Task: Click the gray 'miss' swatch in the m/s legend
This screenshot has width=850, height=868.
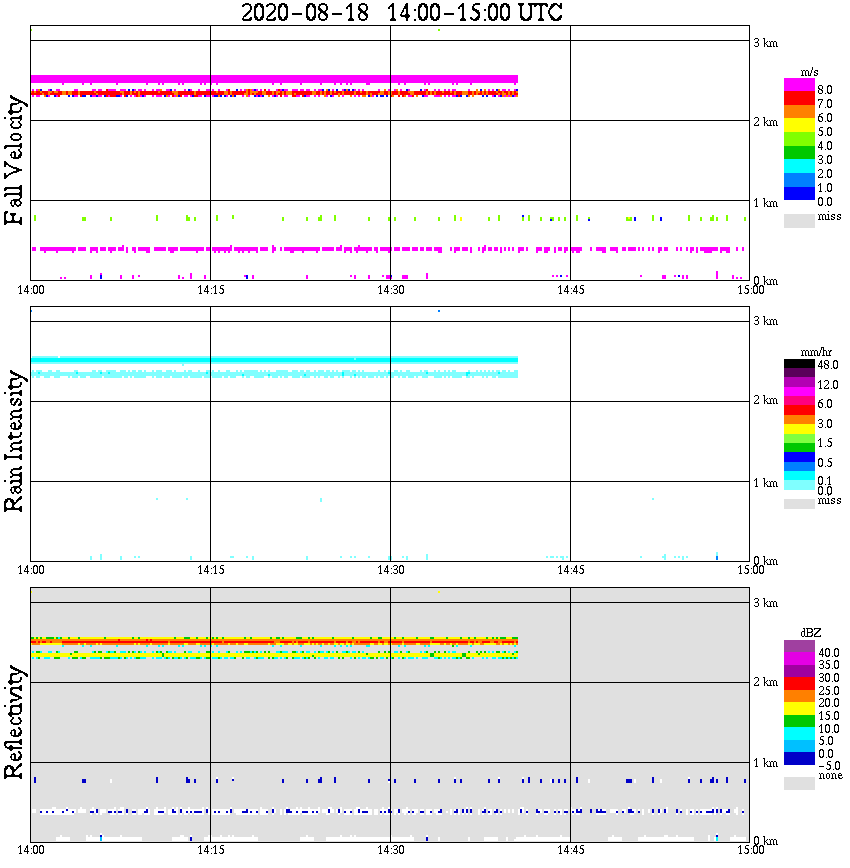Action: tap(799, 221)
